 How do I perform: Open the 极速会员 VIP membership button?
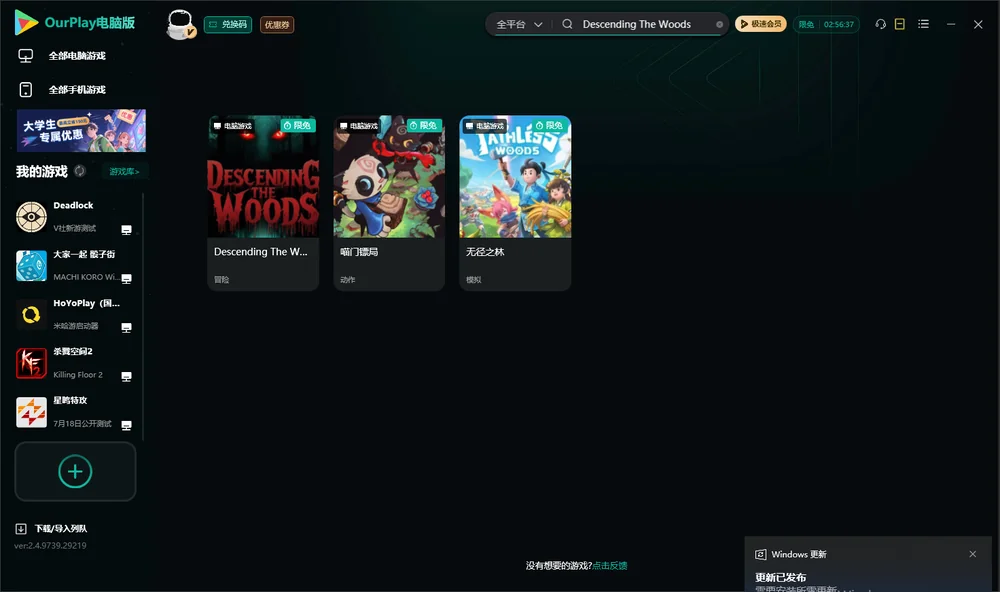tap(761, 24)
